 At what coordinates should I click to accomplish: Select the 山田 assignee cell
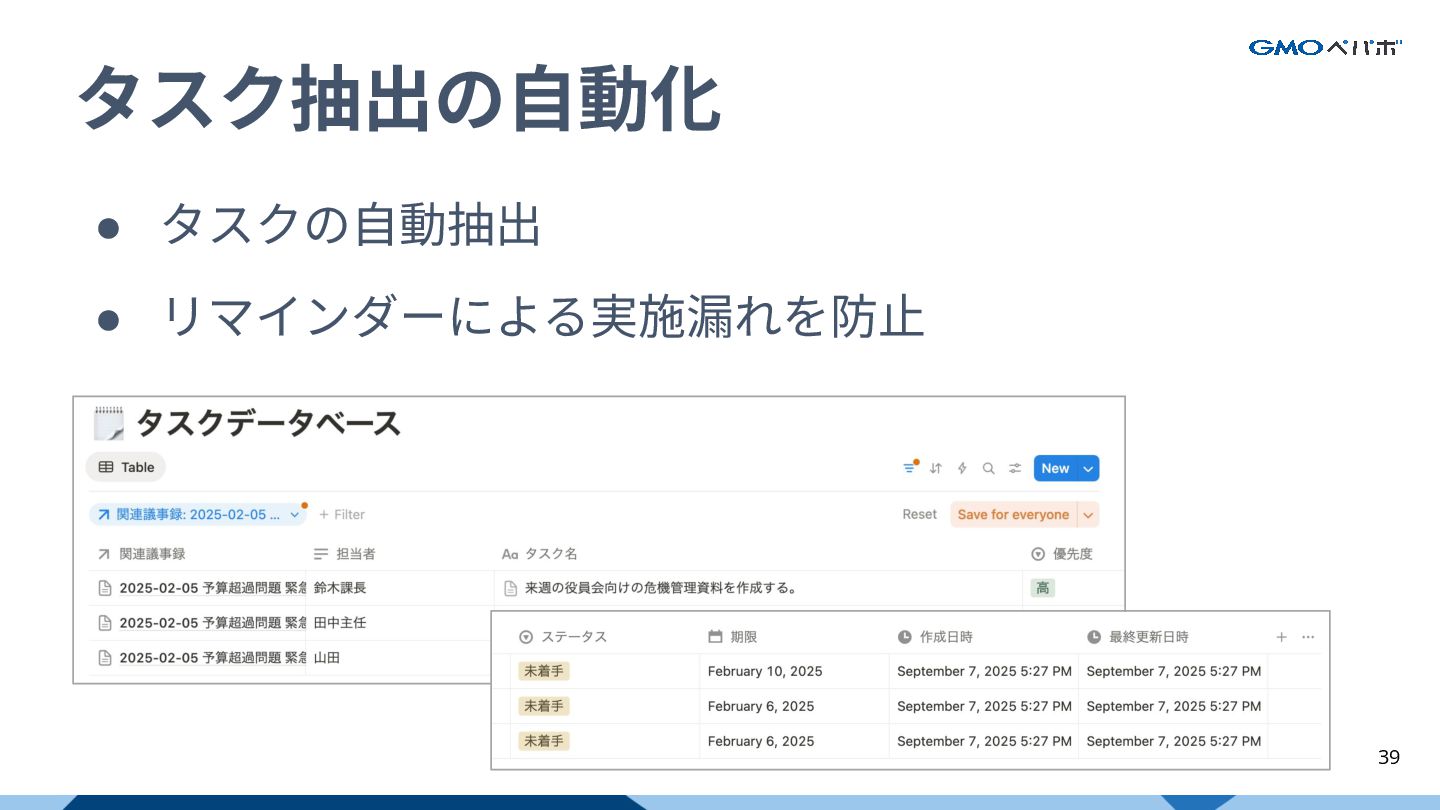[400, 658]
